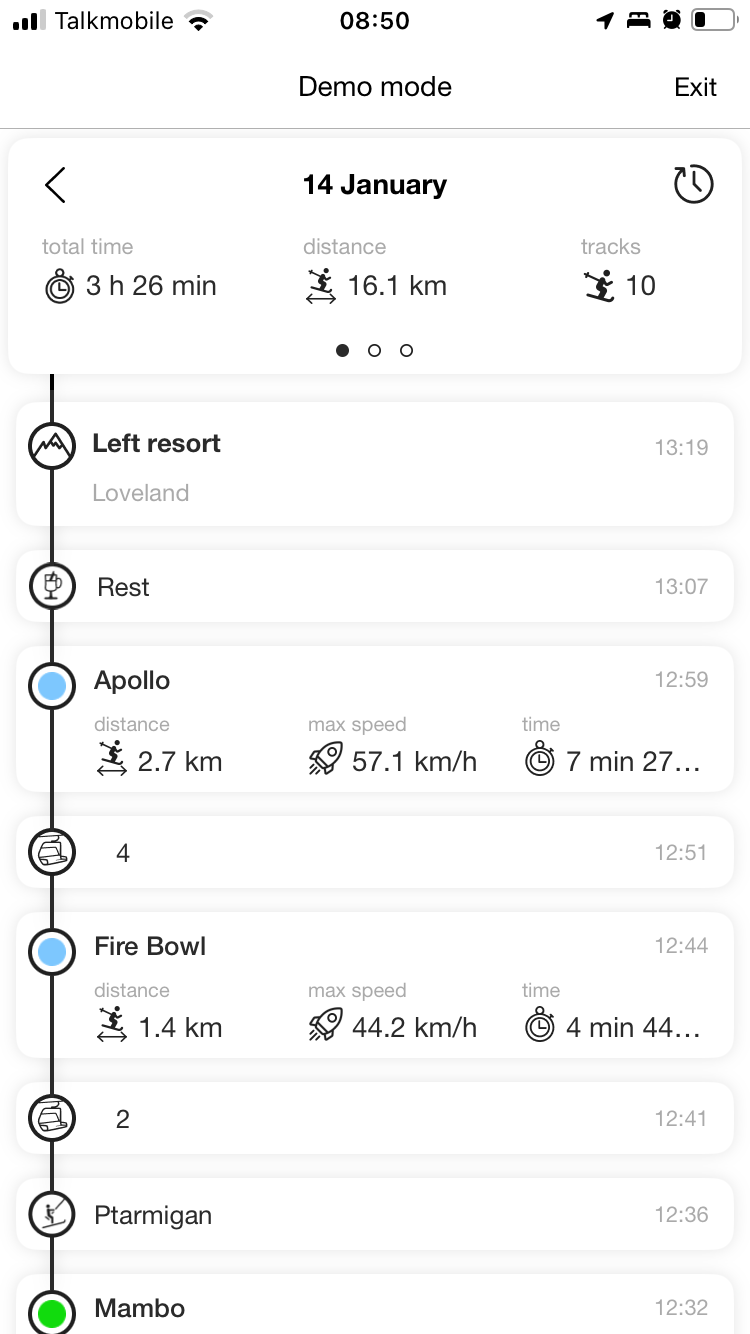This screenshot has height=1334, width=750.
Task: Tap the chairlift icon for lift 4
Action: click(x=52, y=853)
